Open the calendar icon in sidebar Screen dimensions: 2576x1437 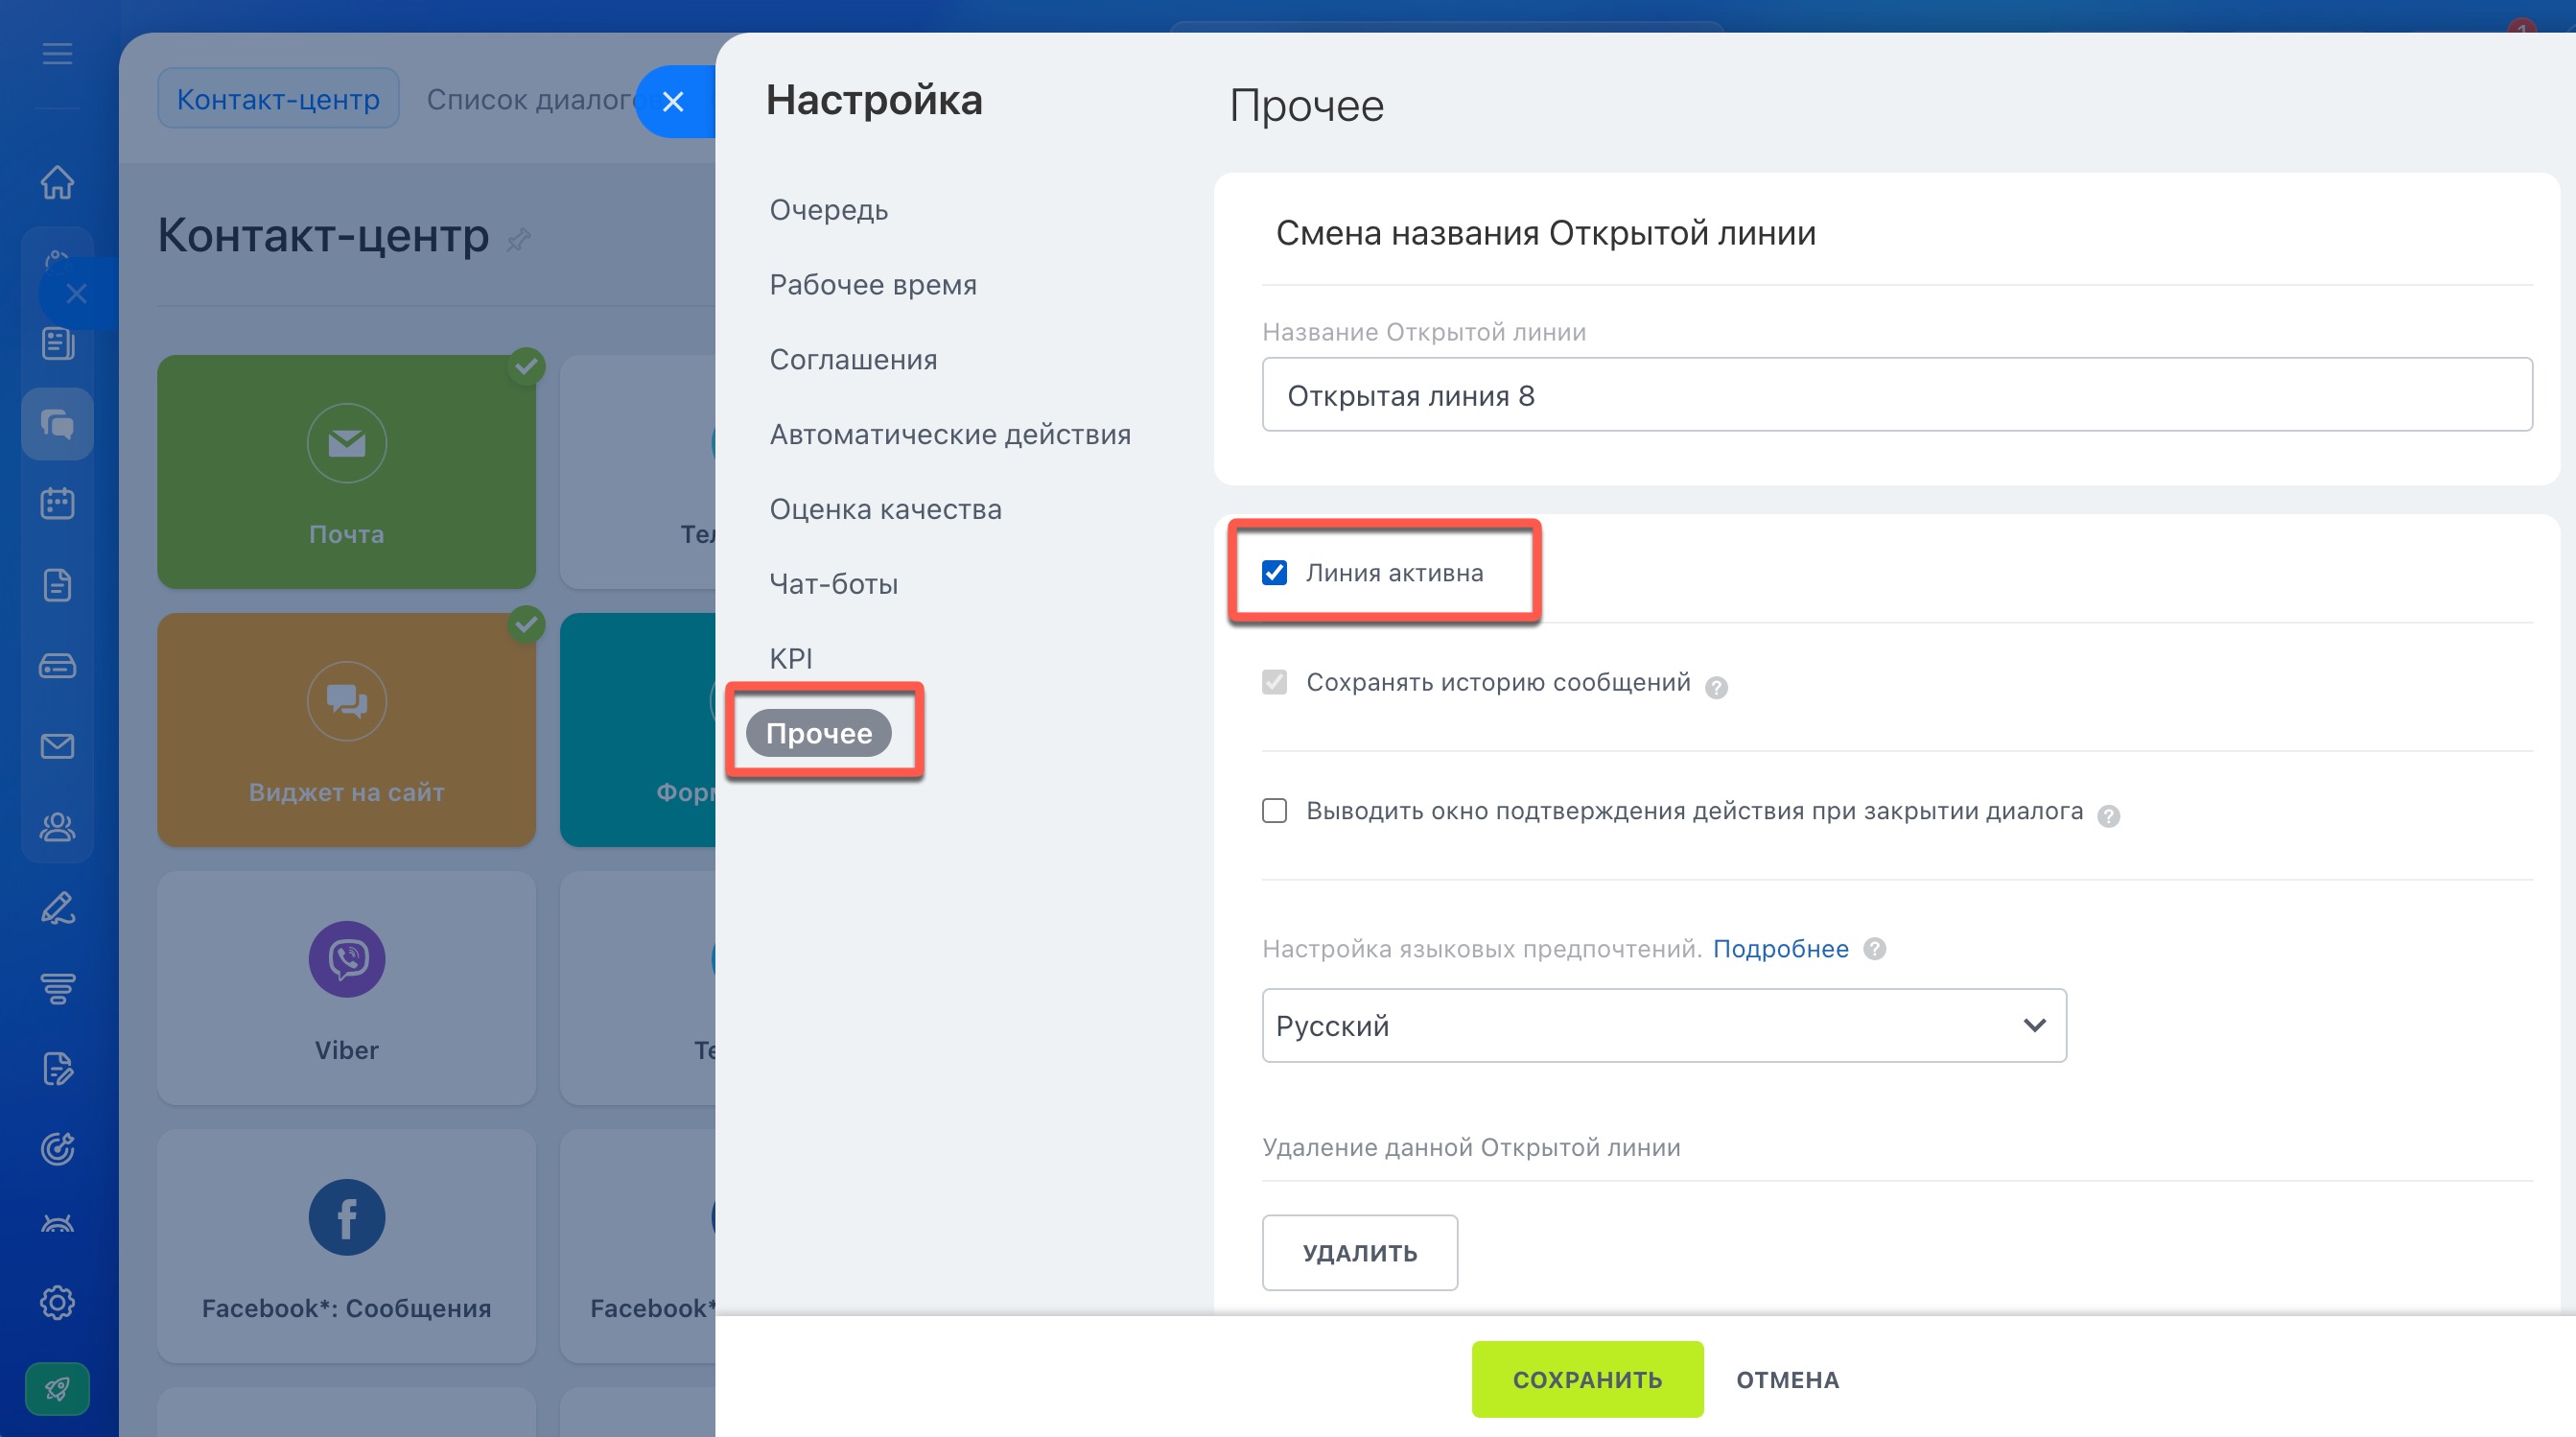(x=57, y=503)
